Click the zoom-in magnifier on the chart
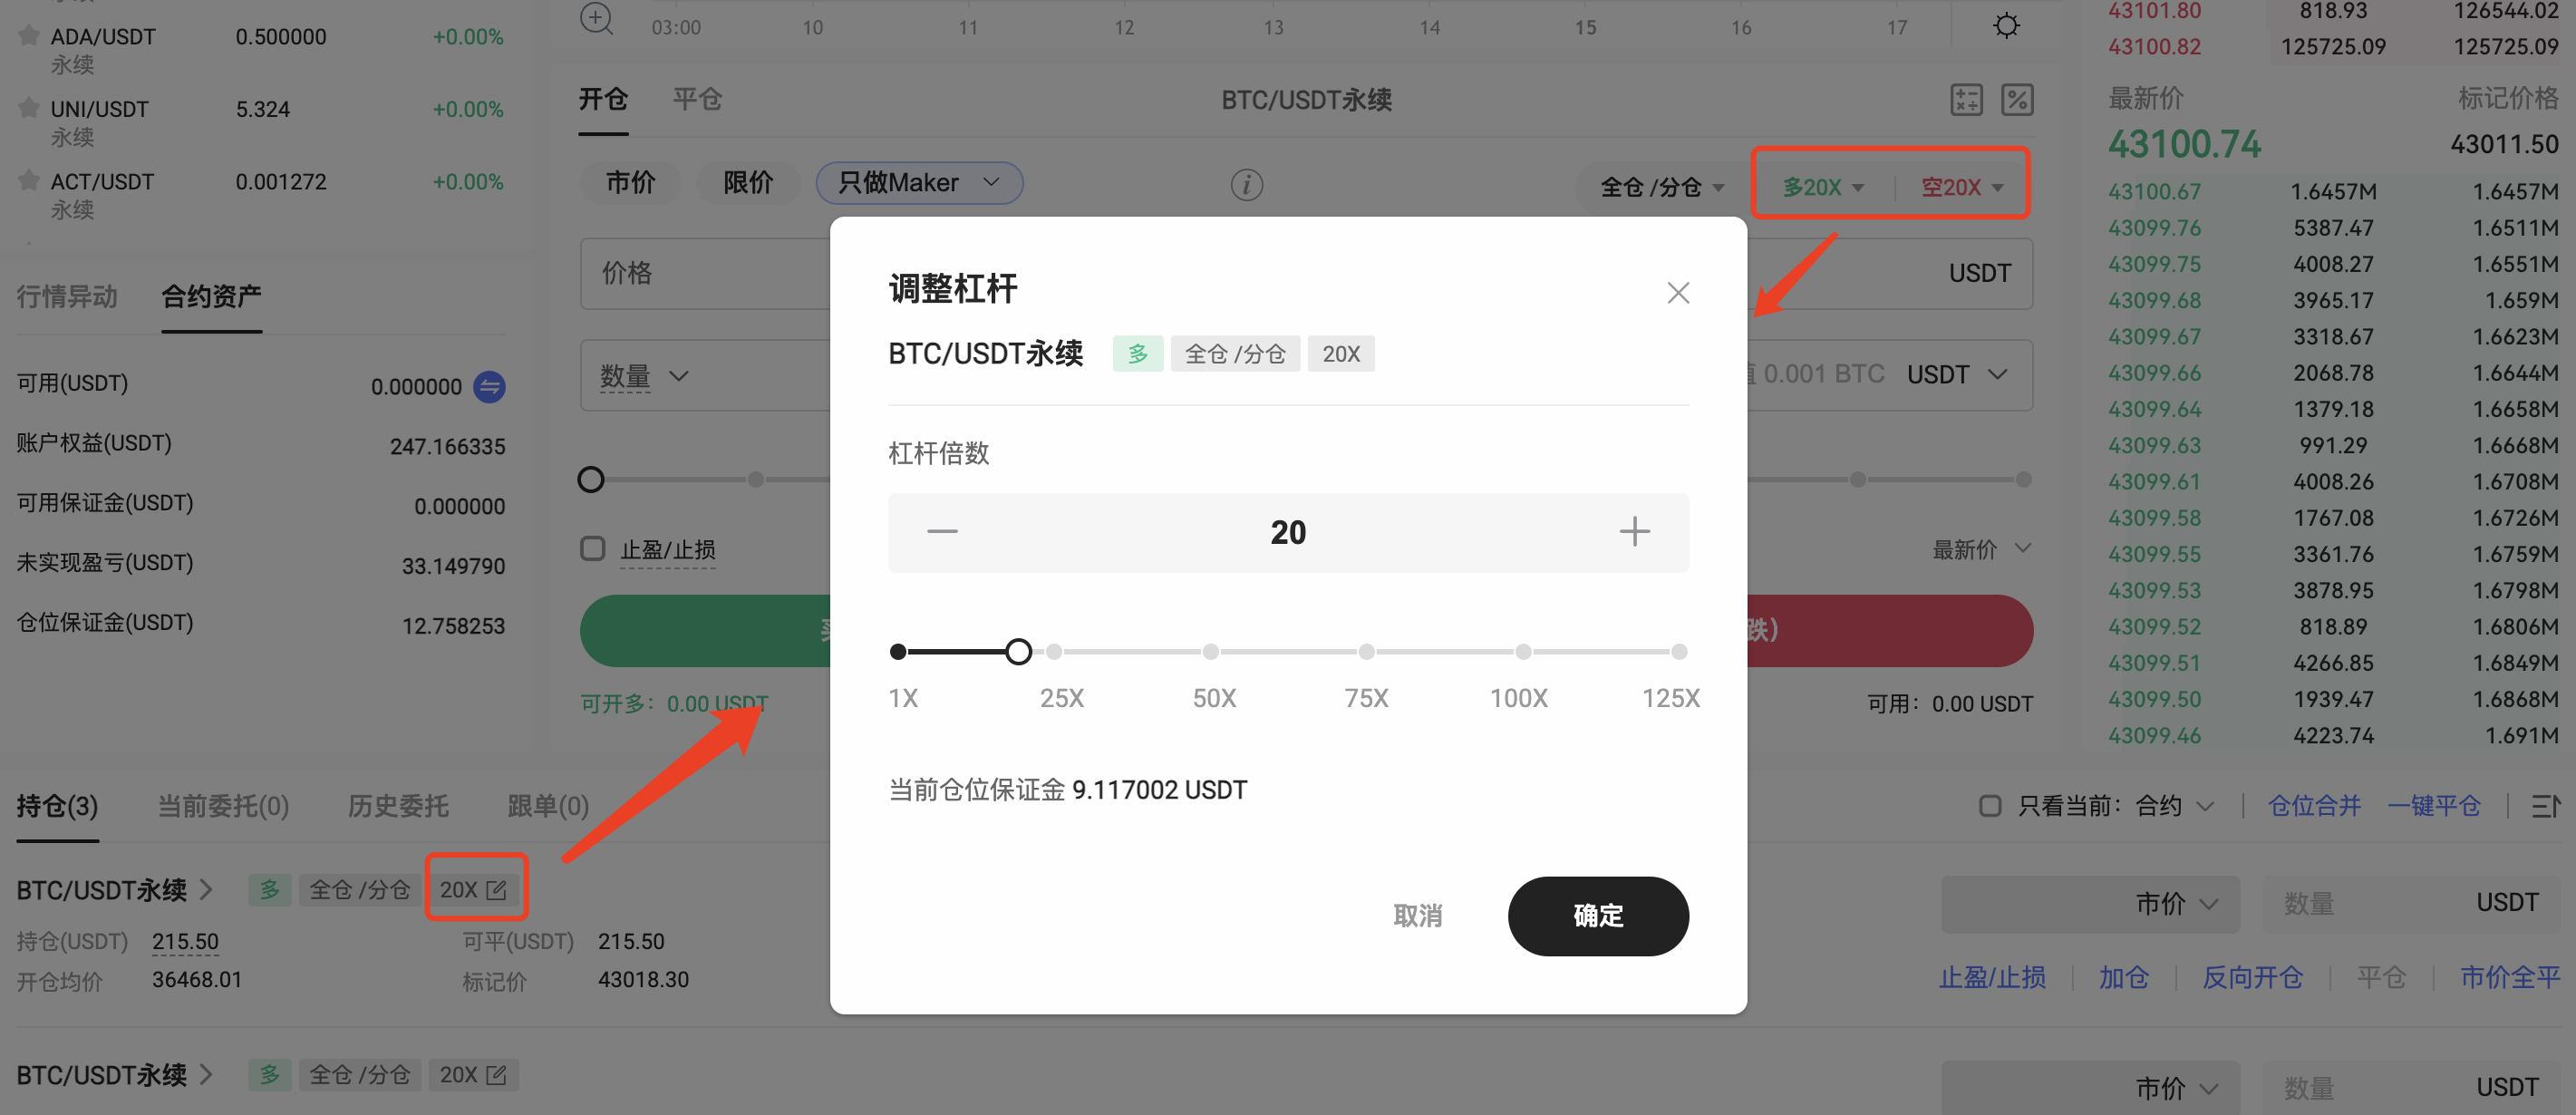This screenshot has height=1115, width=2576. (x=596, y=18)
